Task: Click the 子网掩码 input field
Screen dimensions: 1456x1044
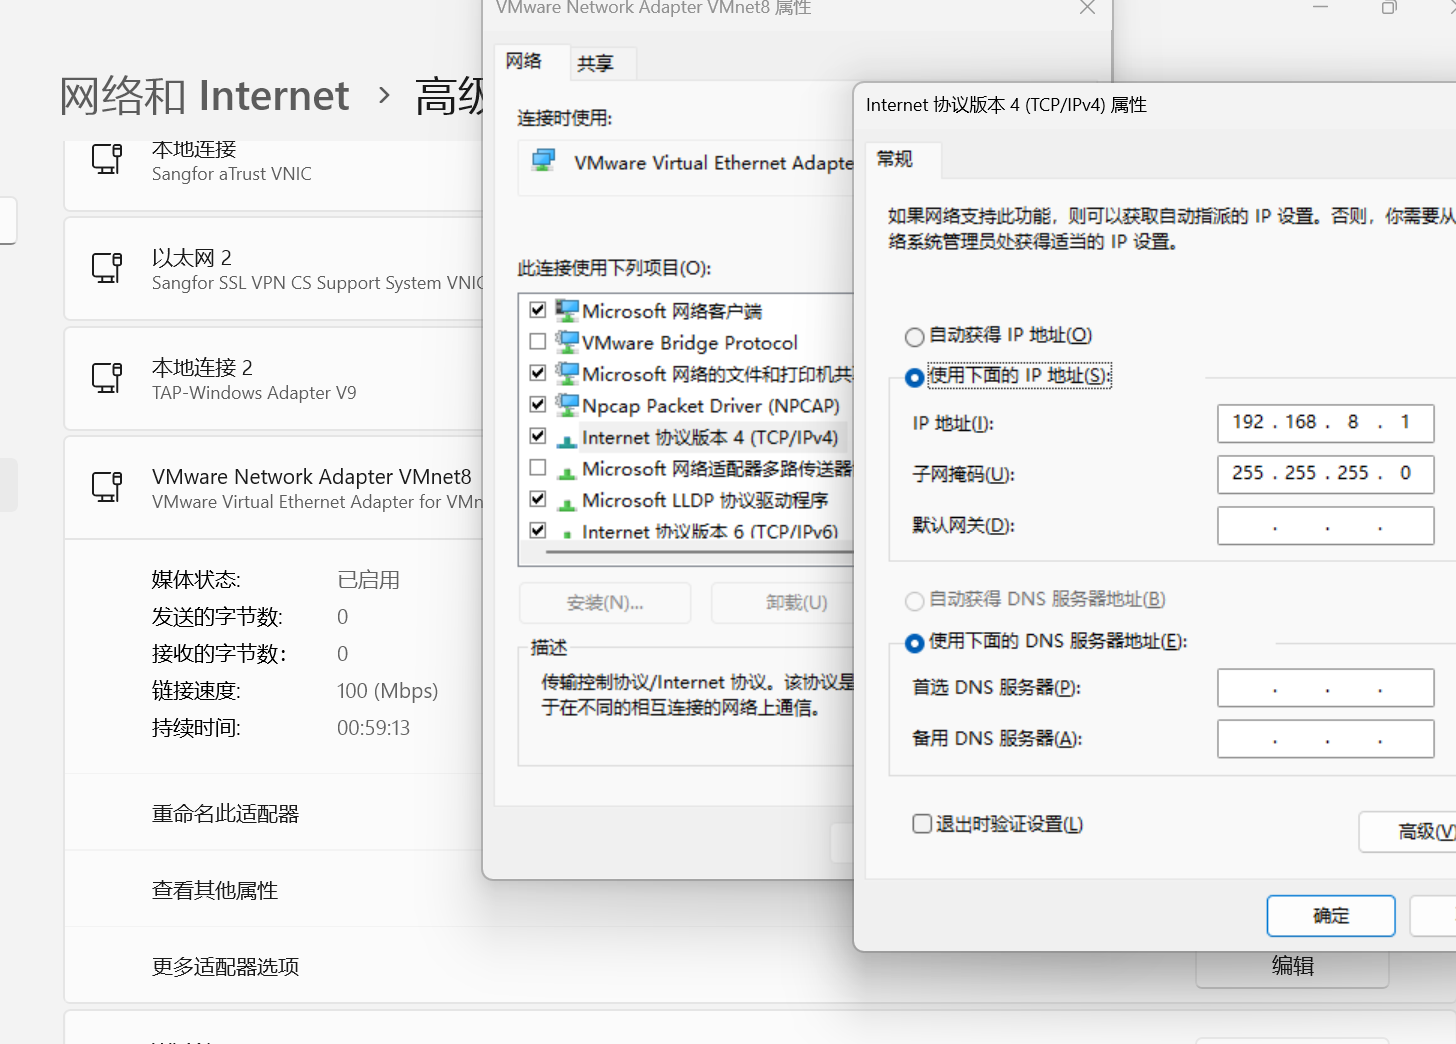Action: click(x=1326, y=474)
